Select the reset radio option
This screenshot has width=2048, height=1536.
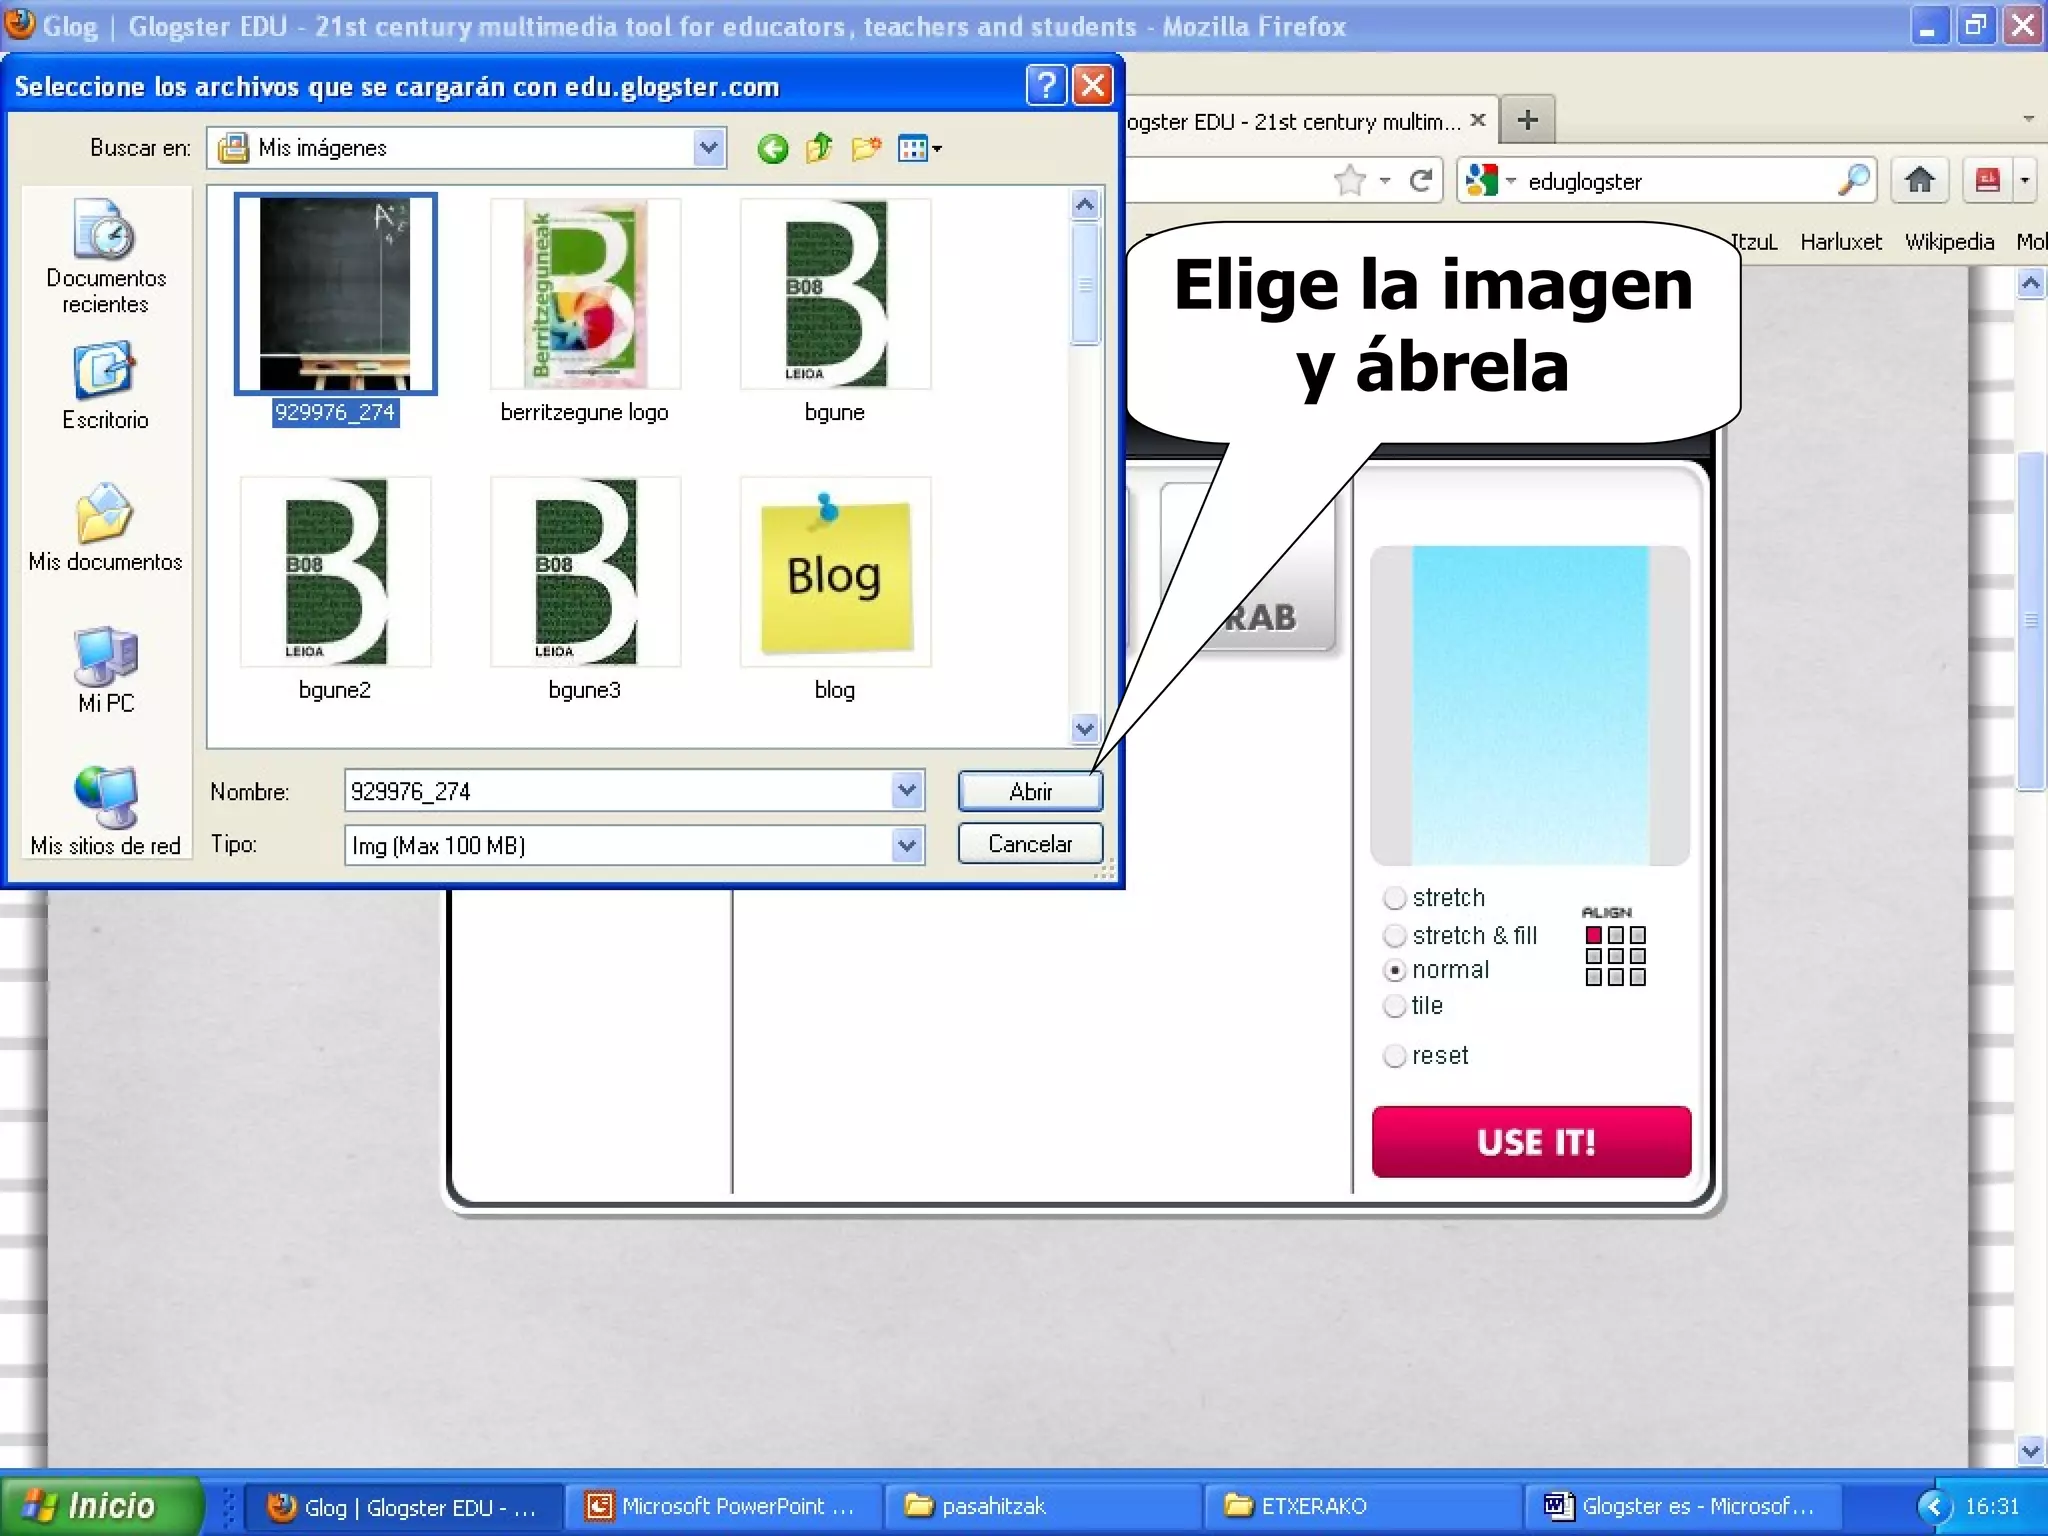1395,1056
